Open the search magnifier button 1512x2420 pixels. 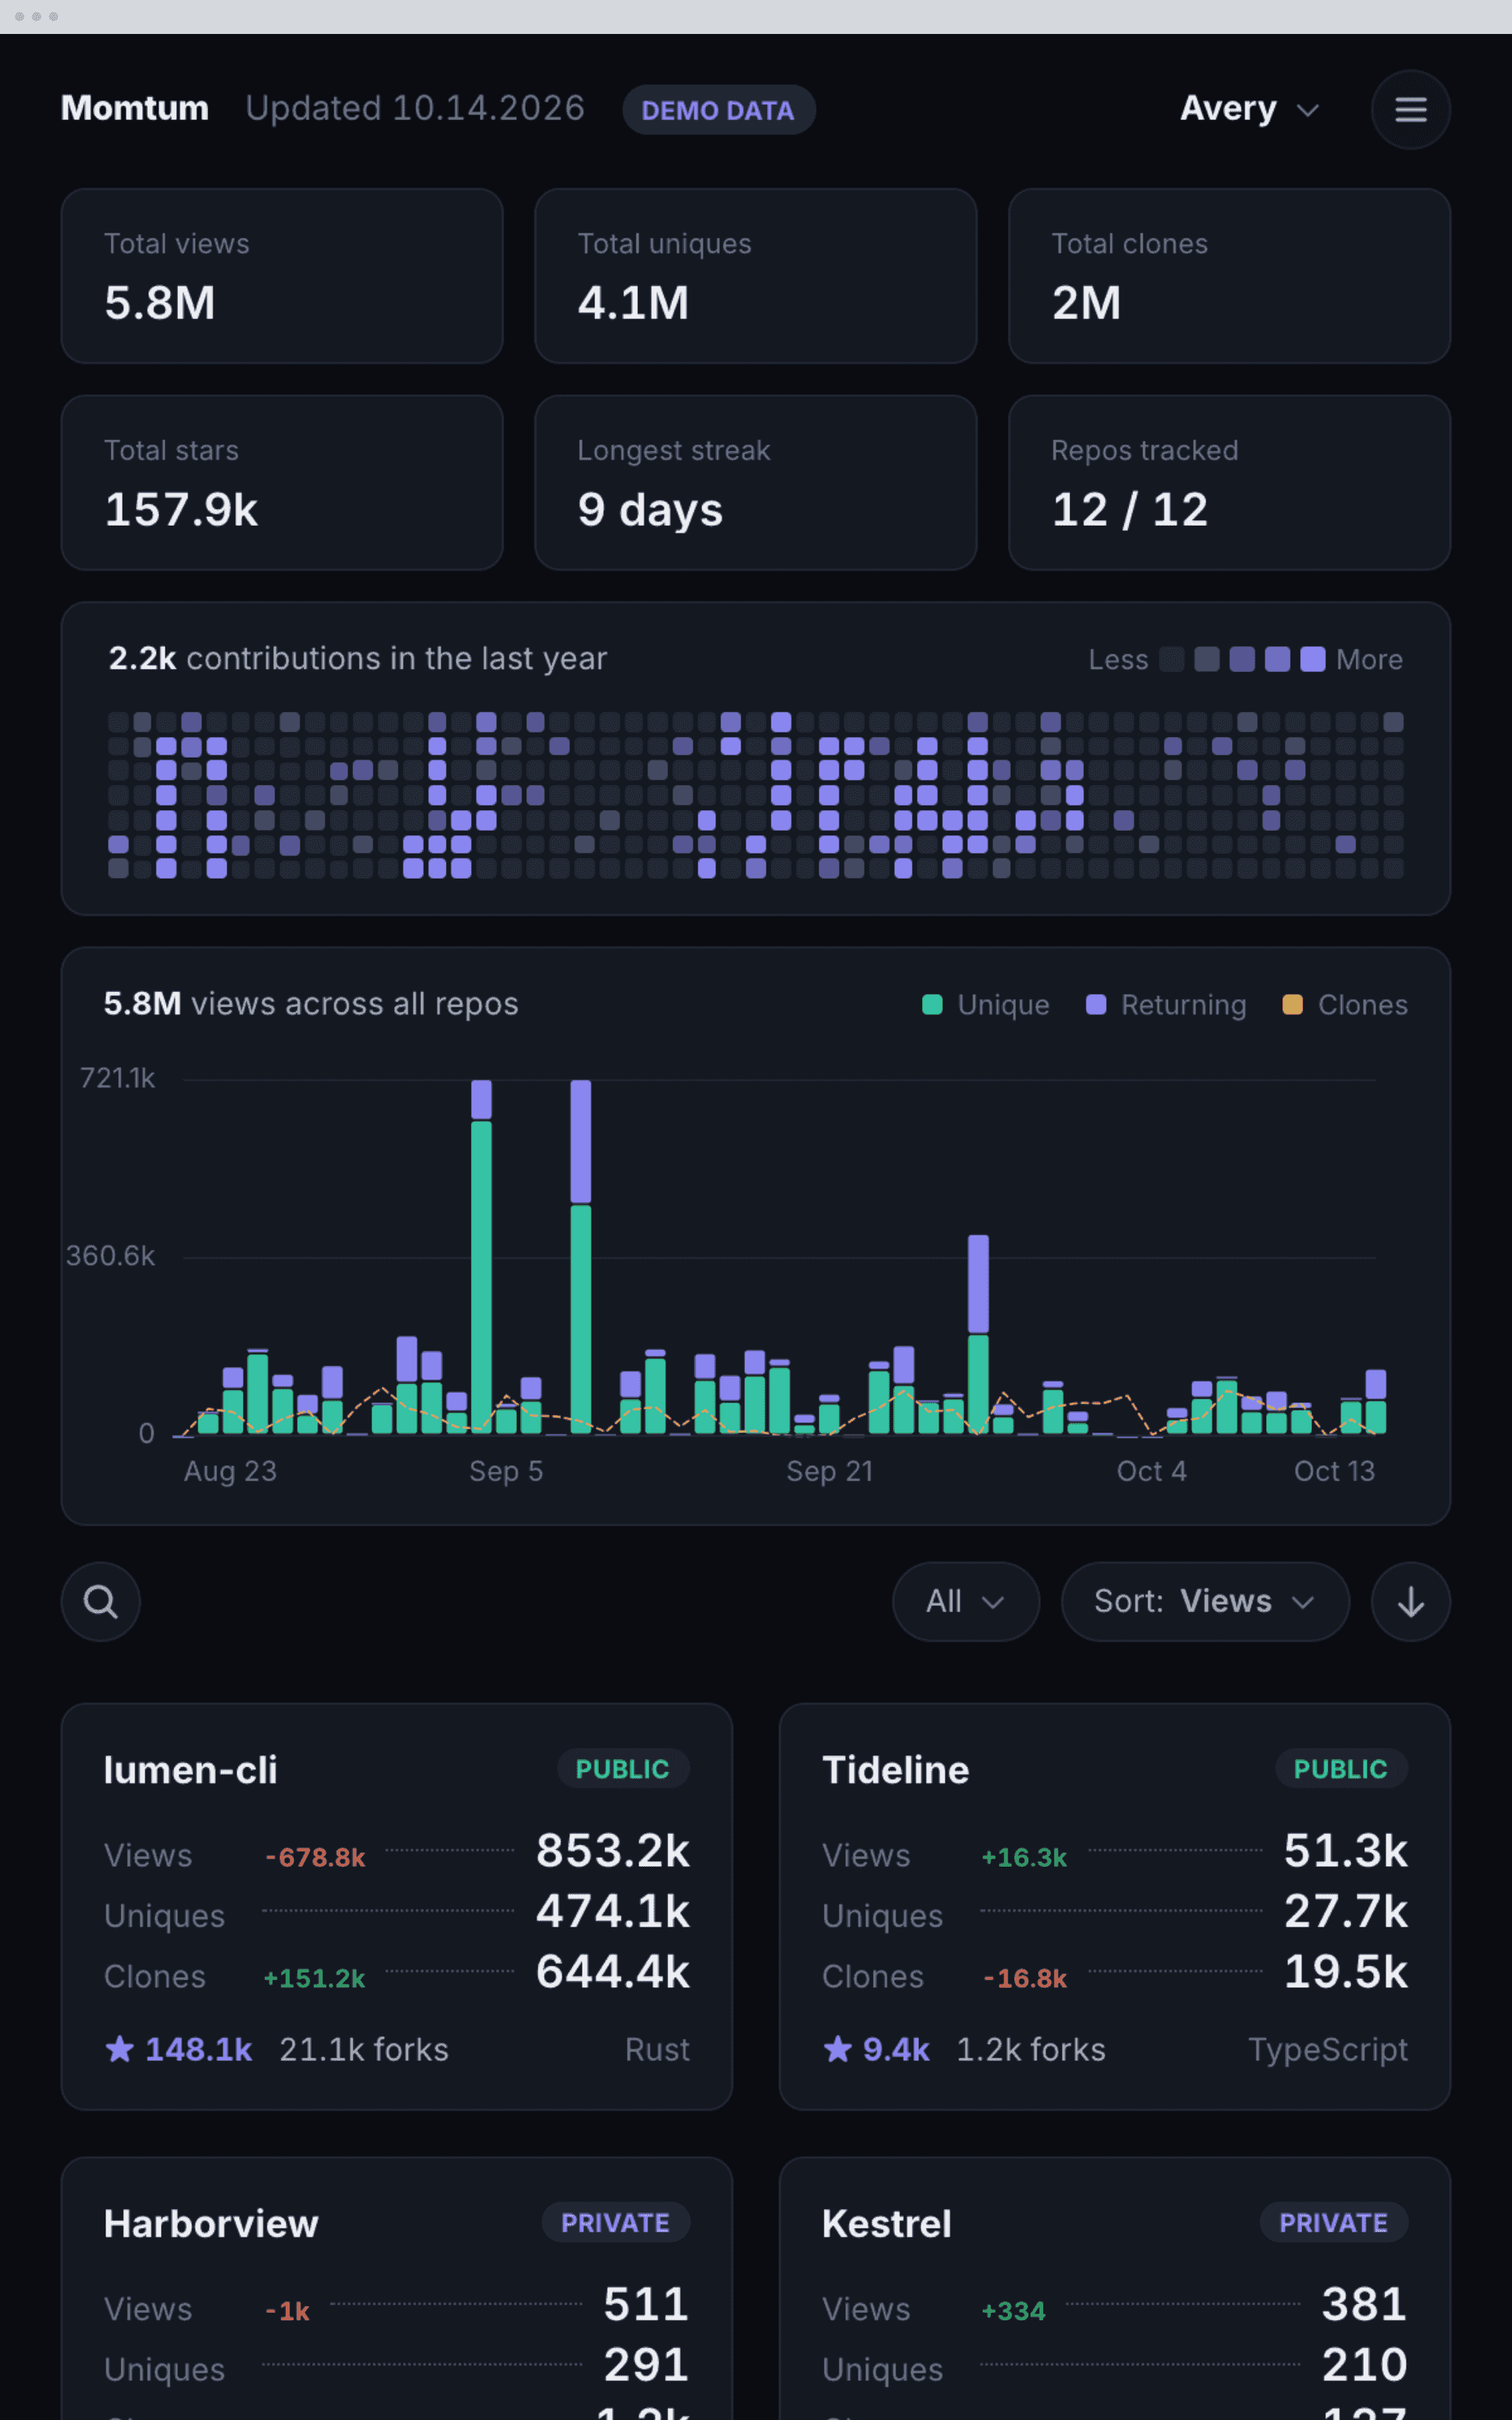pos(101,1601)
